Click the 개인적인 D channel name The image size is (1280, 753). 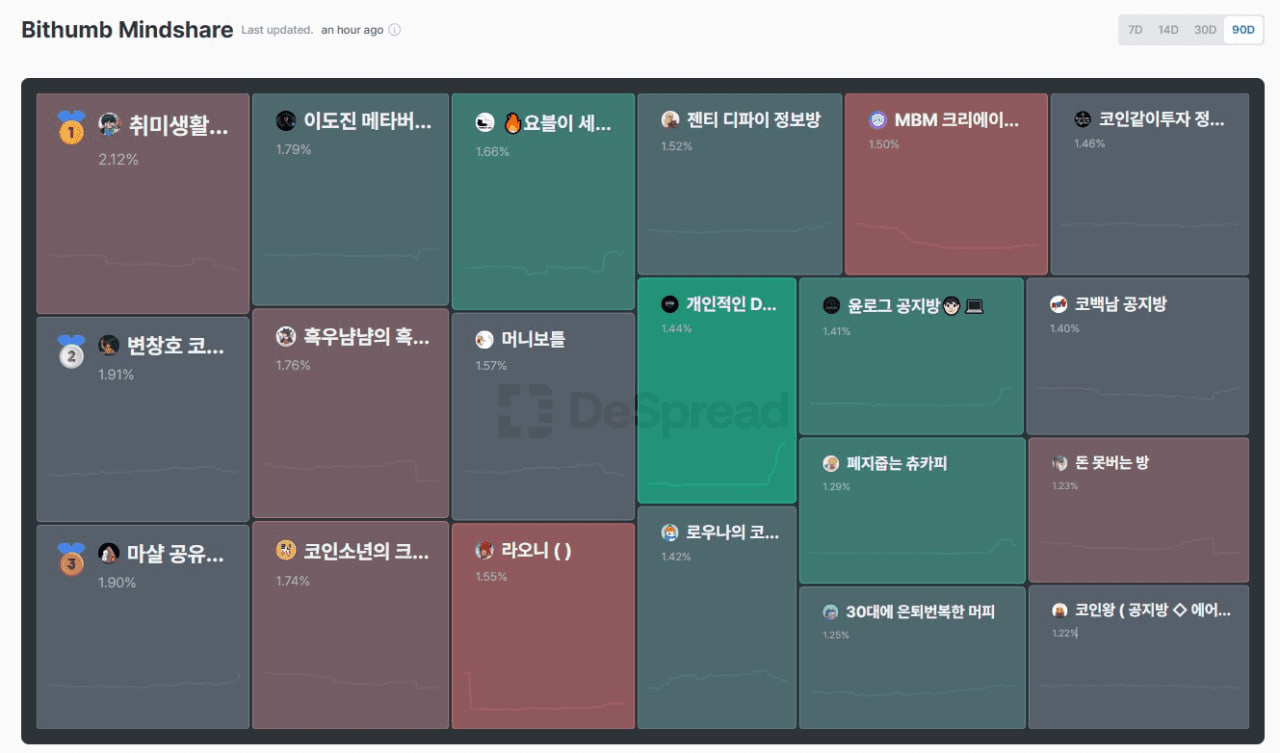[732, 304]
